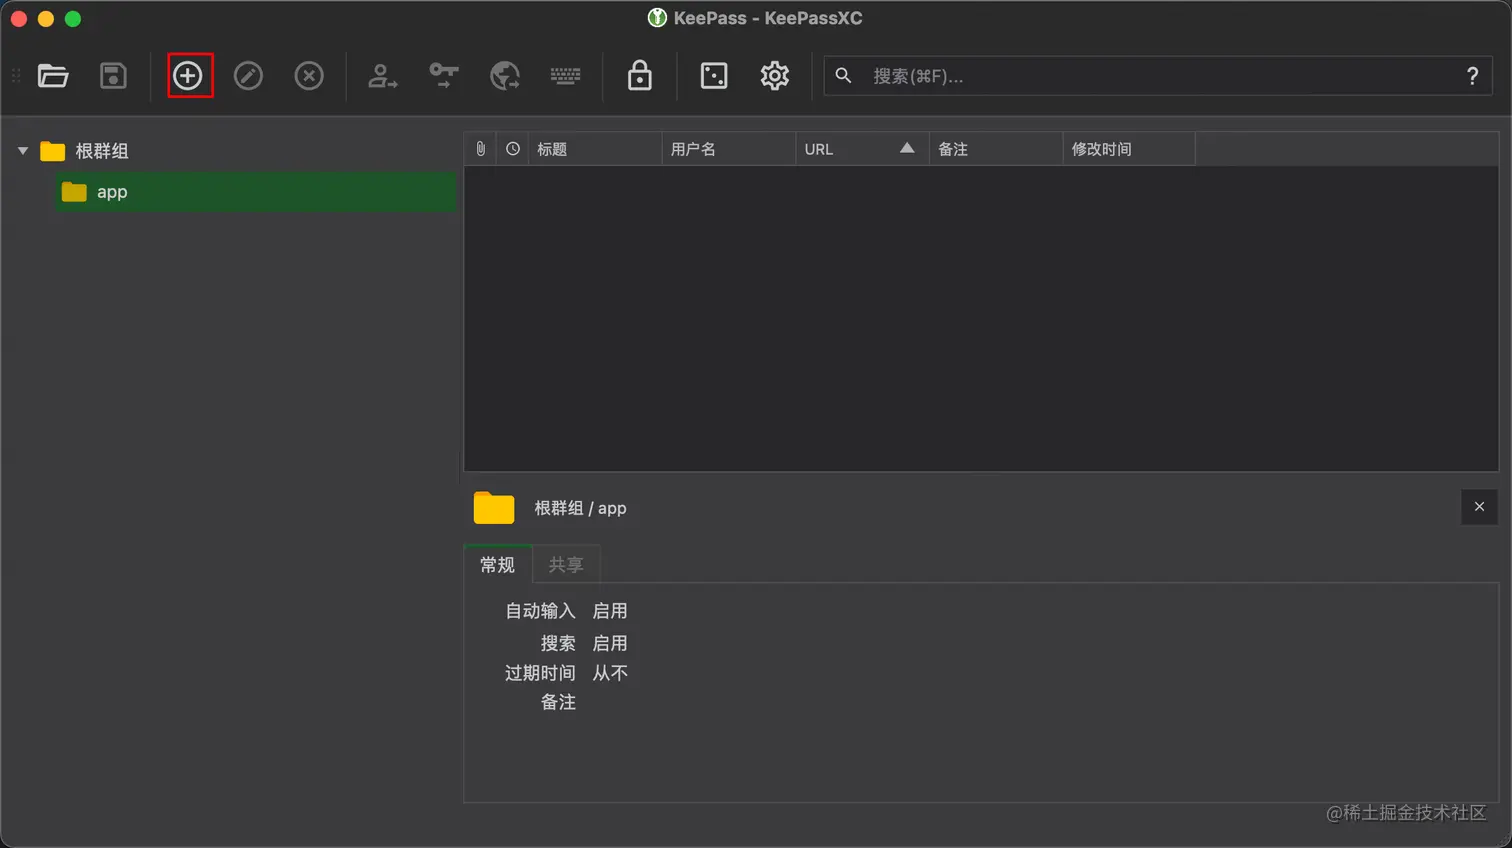Click the 根群组 / app preview title
This screenshot has height=848, width=1512.
[x=580, y=508]
